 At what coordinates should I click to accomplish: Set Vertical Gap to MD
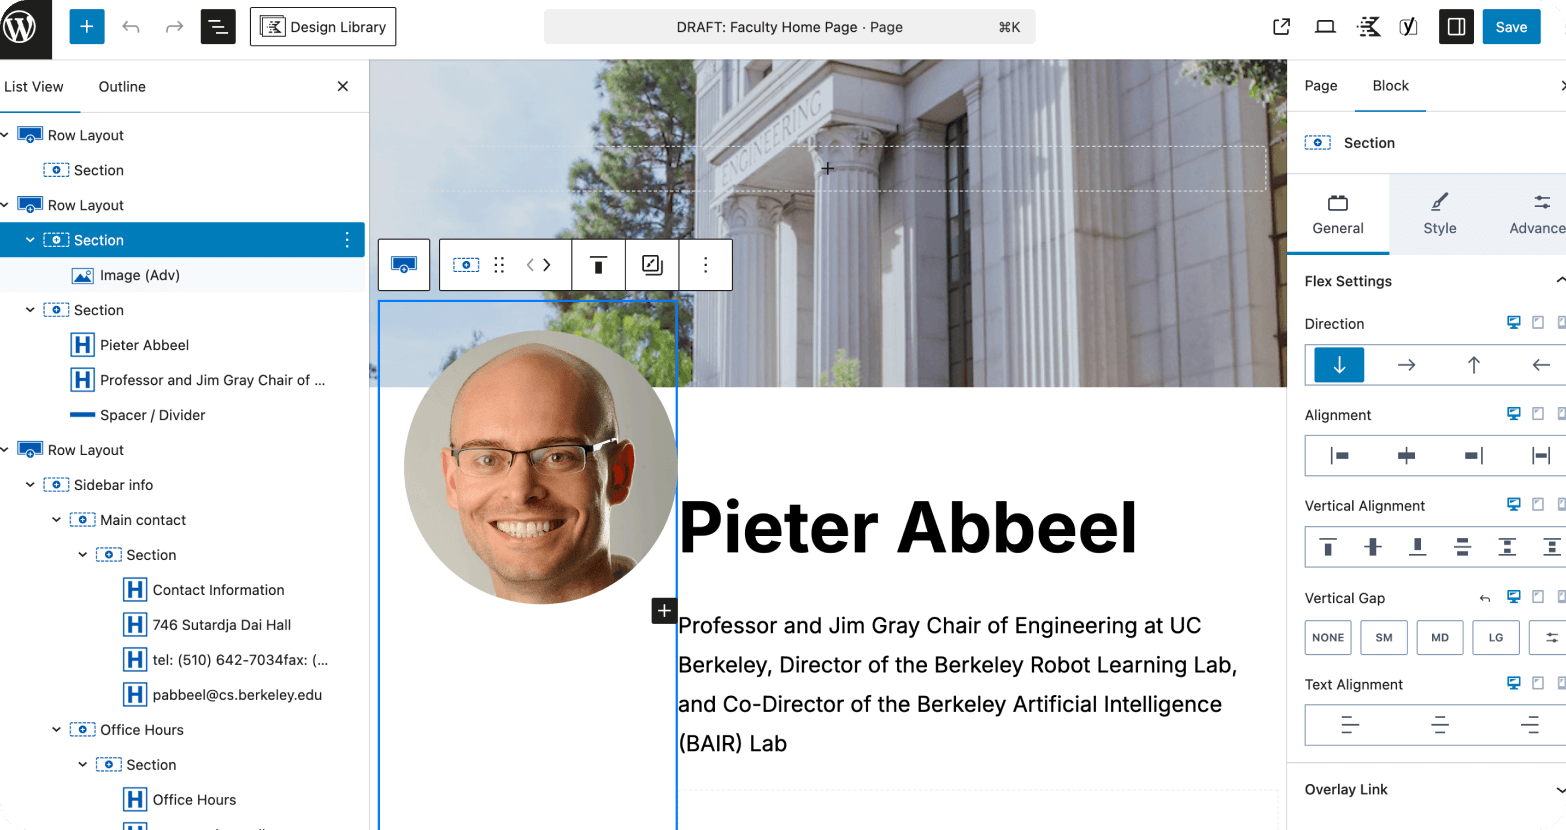click(x=1440, y=638)
